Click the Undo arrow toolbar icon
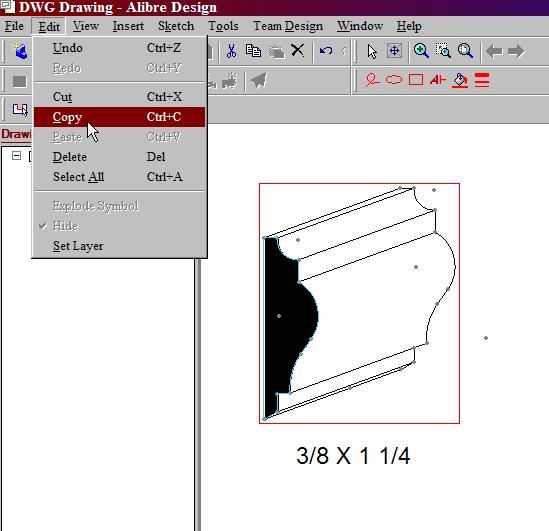549x531 pixels. click(x=326, y=51)
